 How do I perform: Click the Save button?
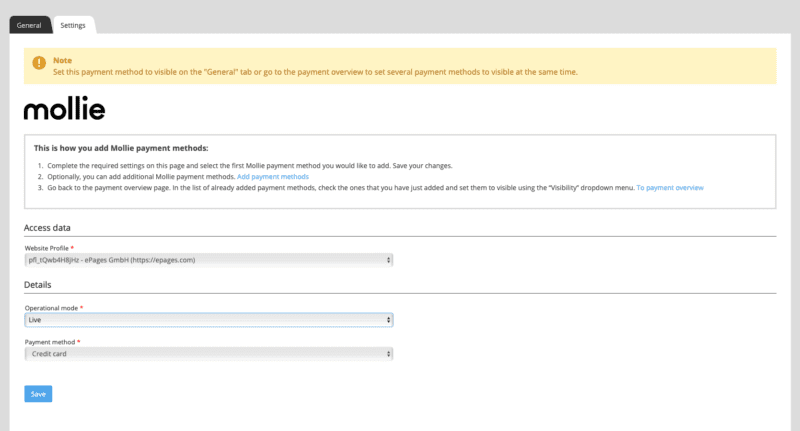click(x=38, y=394)
